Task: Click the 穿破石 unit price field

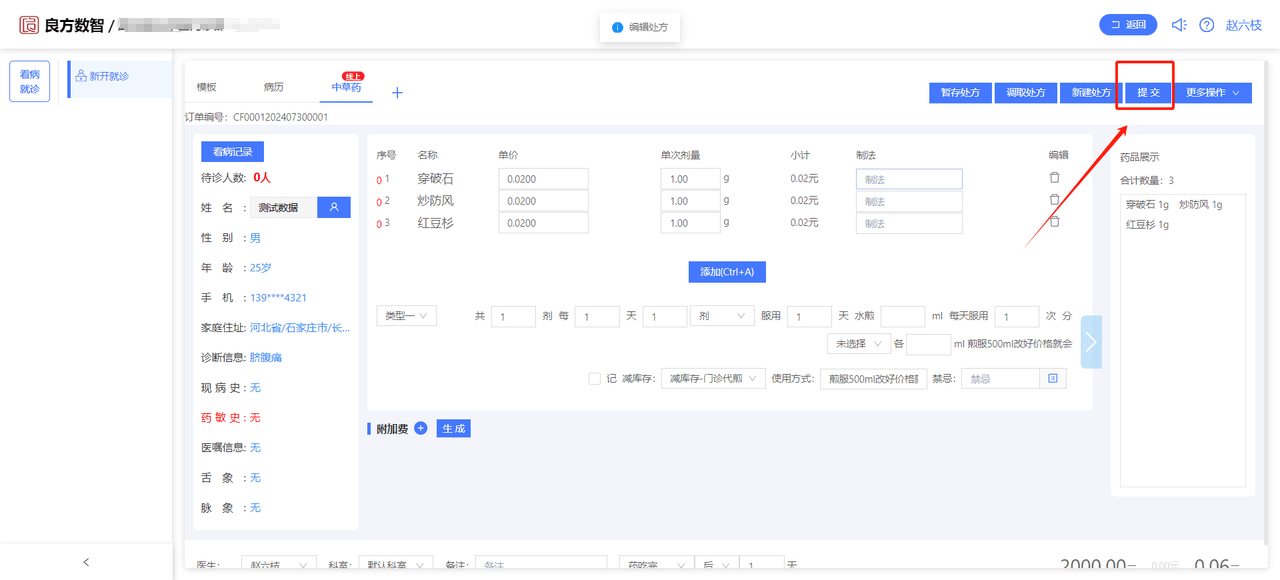Action: tap(543, 179)
